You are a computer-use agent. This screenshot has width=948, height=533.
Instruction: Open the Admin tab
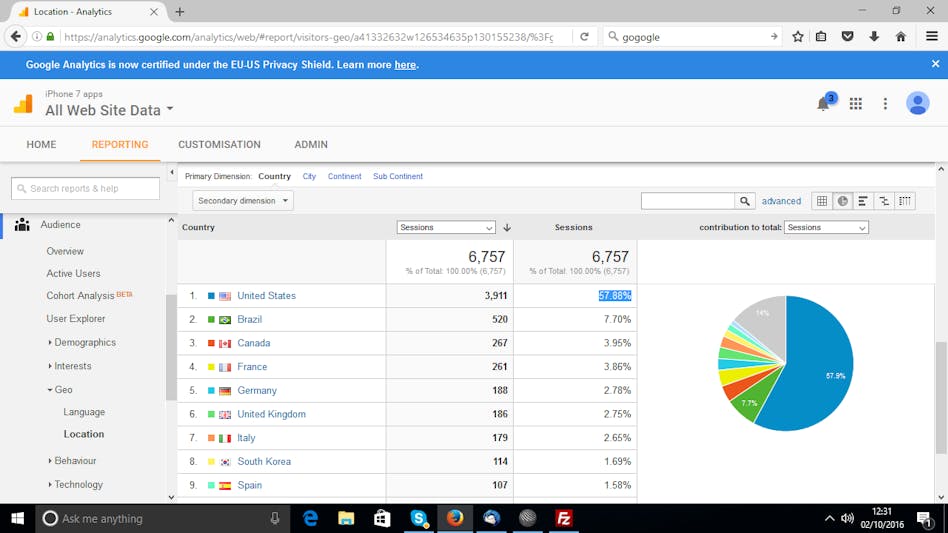pos(311,145)
